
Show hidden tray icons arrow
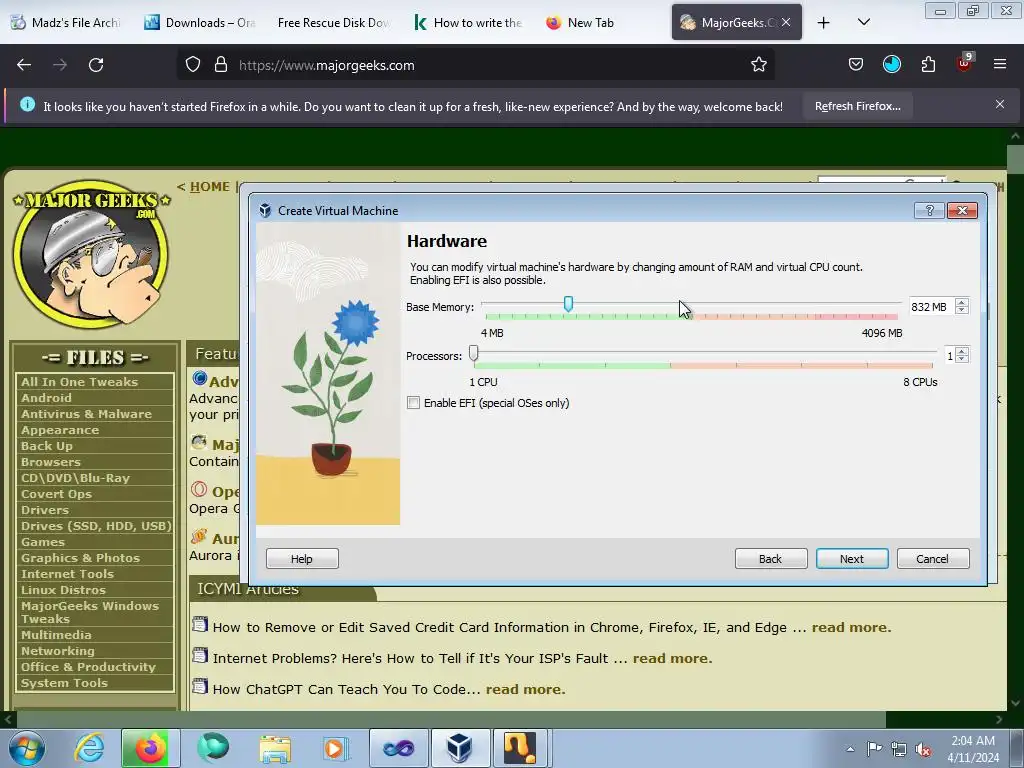point(850,749)
